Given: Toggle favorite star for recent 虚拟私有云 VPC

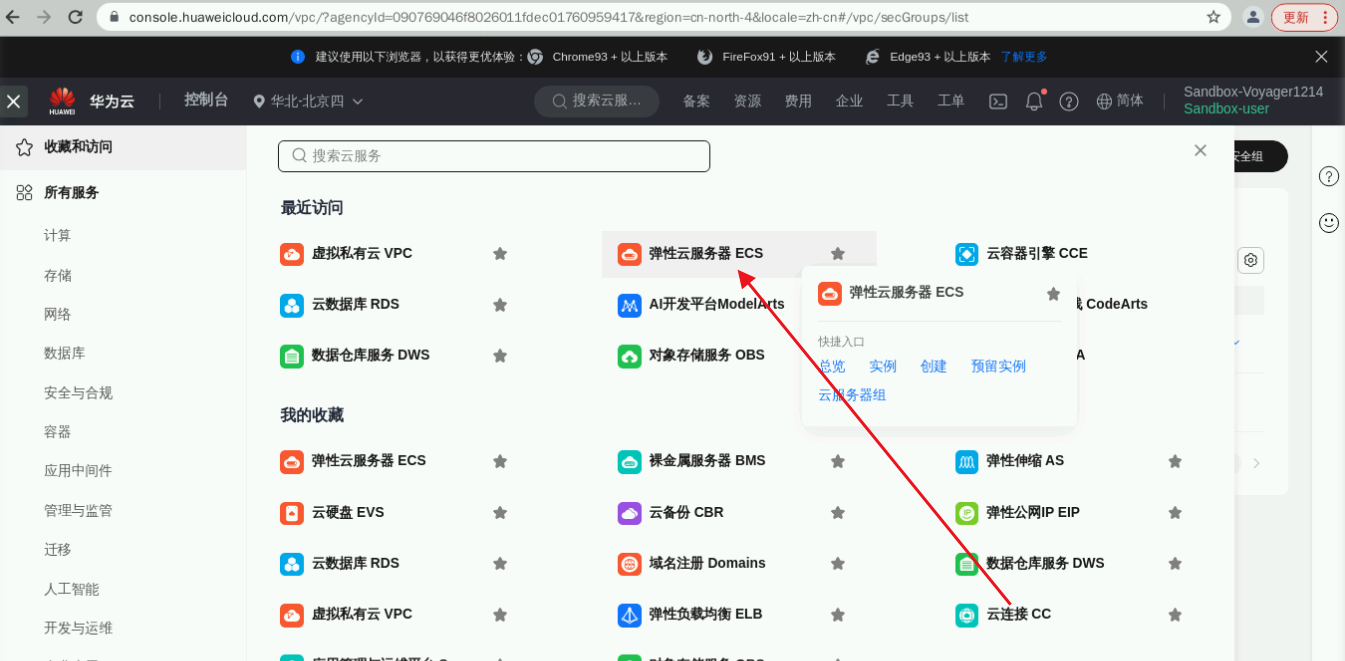Looking at the screenshot, I should [500, 254].
